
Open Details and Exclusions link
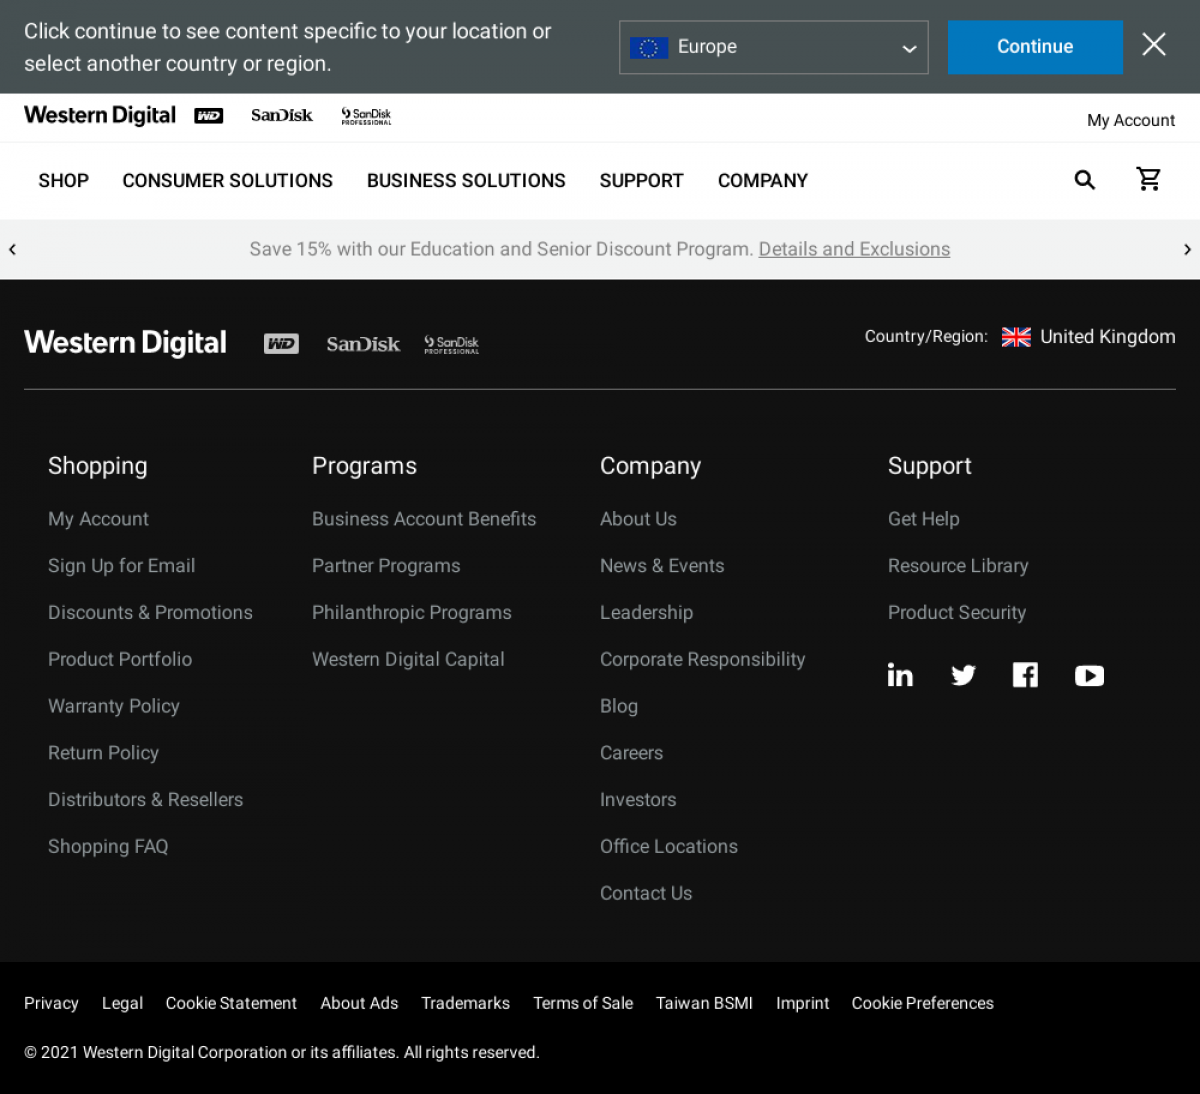click(854, 249)
